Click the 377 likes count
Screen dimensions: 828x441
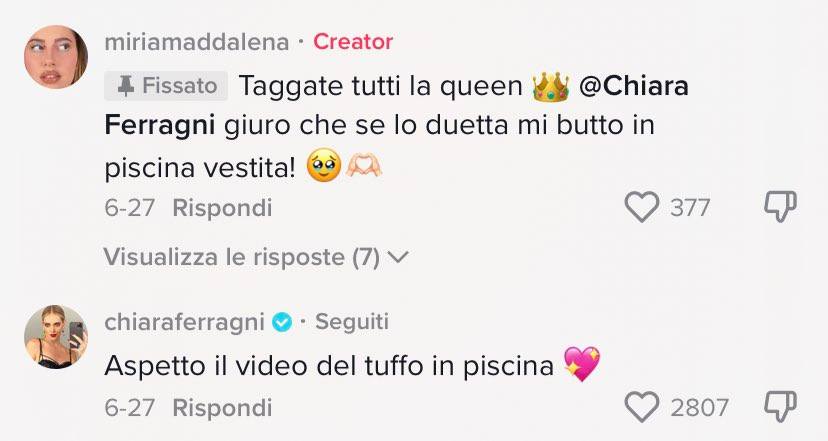click(690, 207)
